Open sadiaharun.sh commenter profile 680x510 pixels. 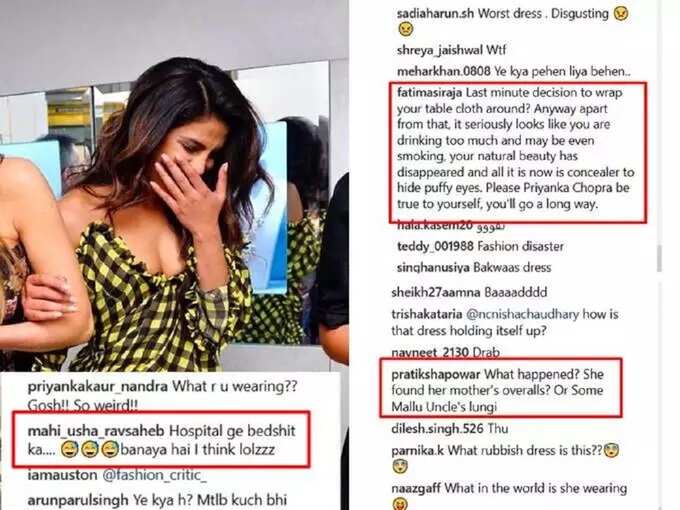[435, 14]
